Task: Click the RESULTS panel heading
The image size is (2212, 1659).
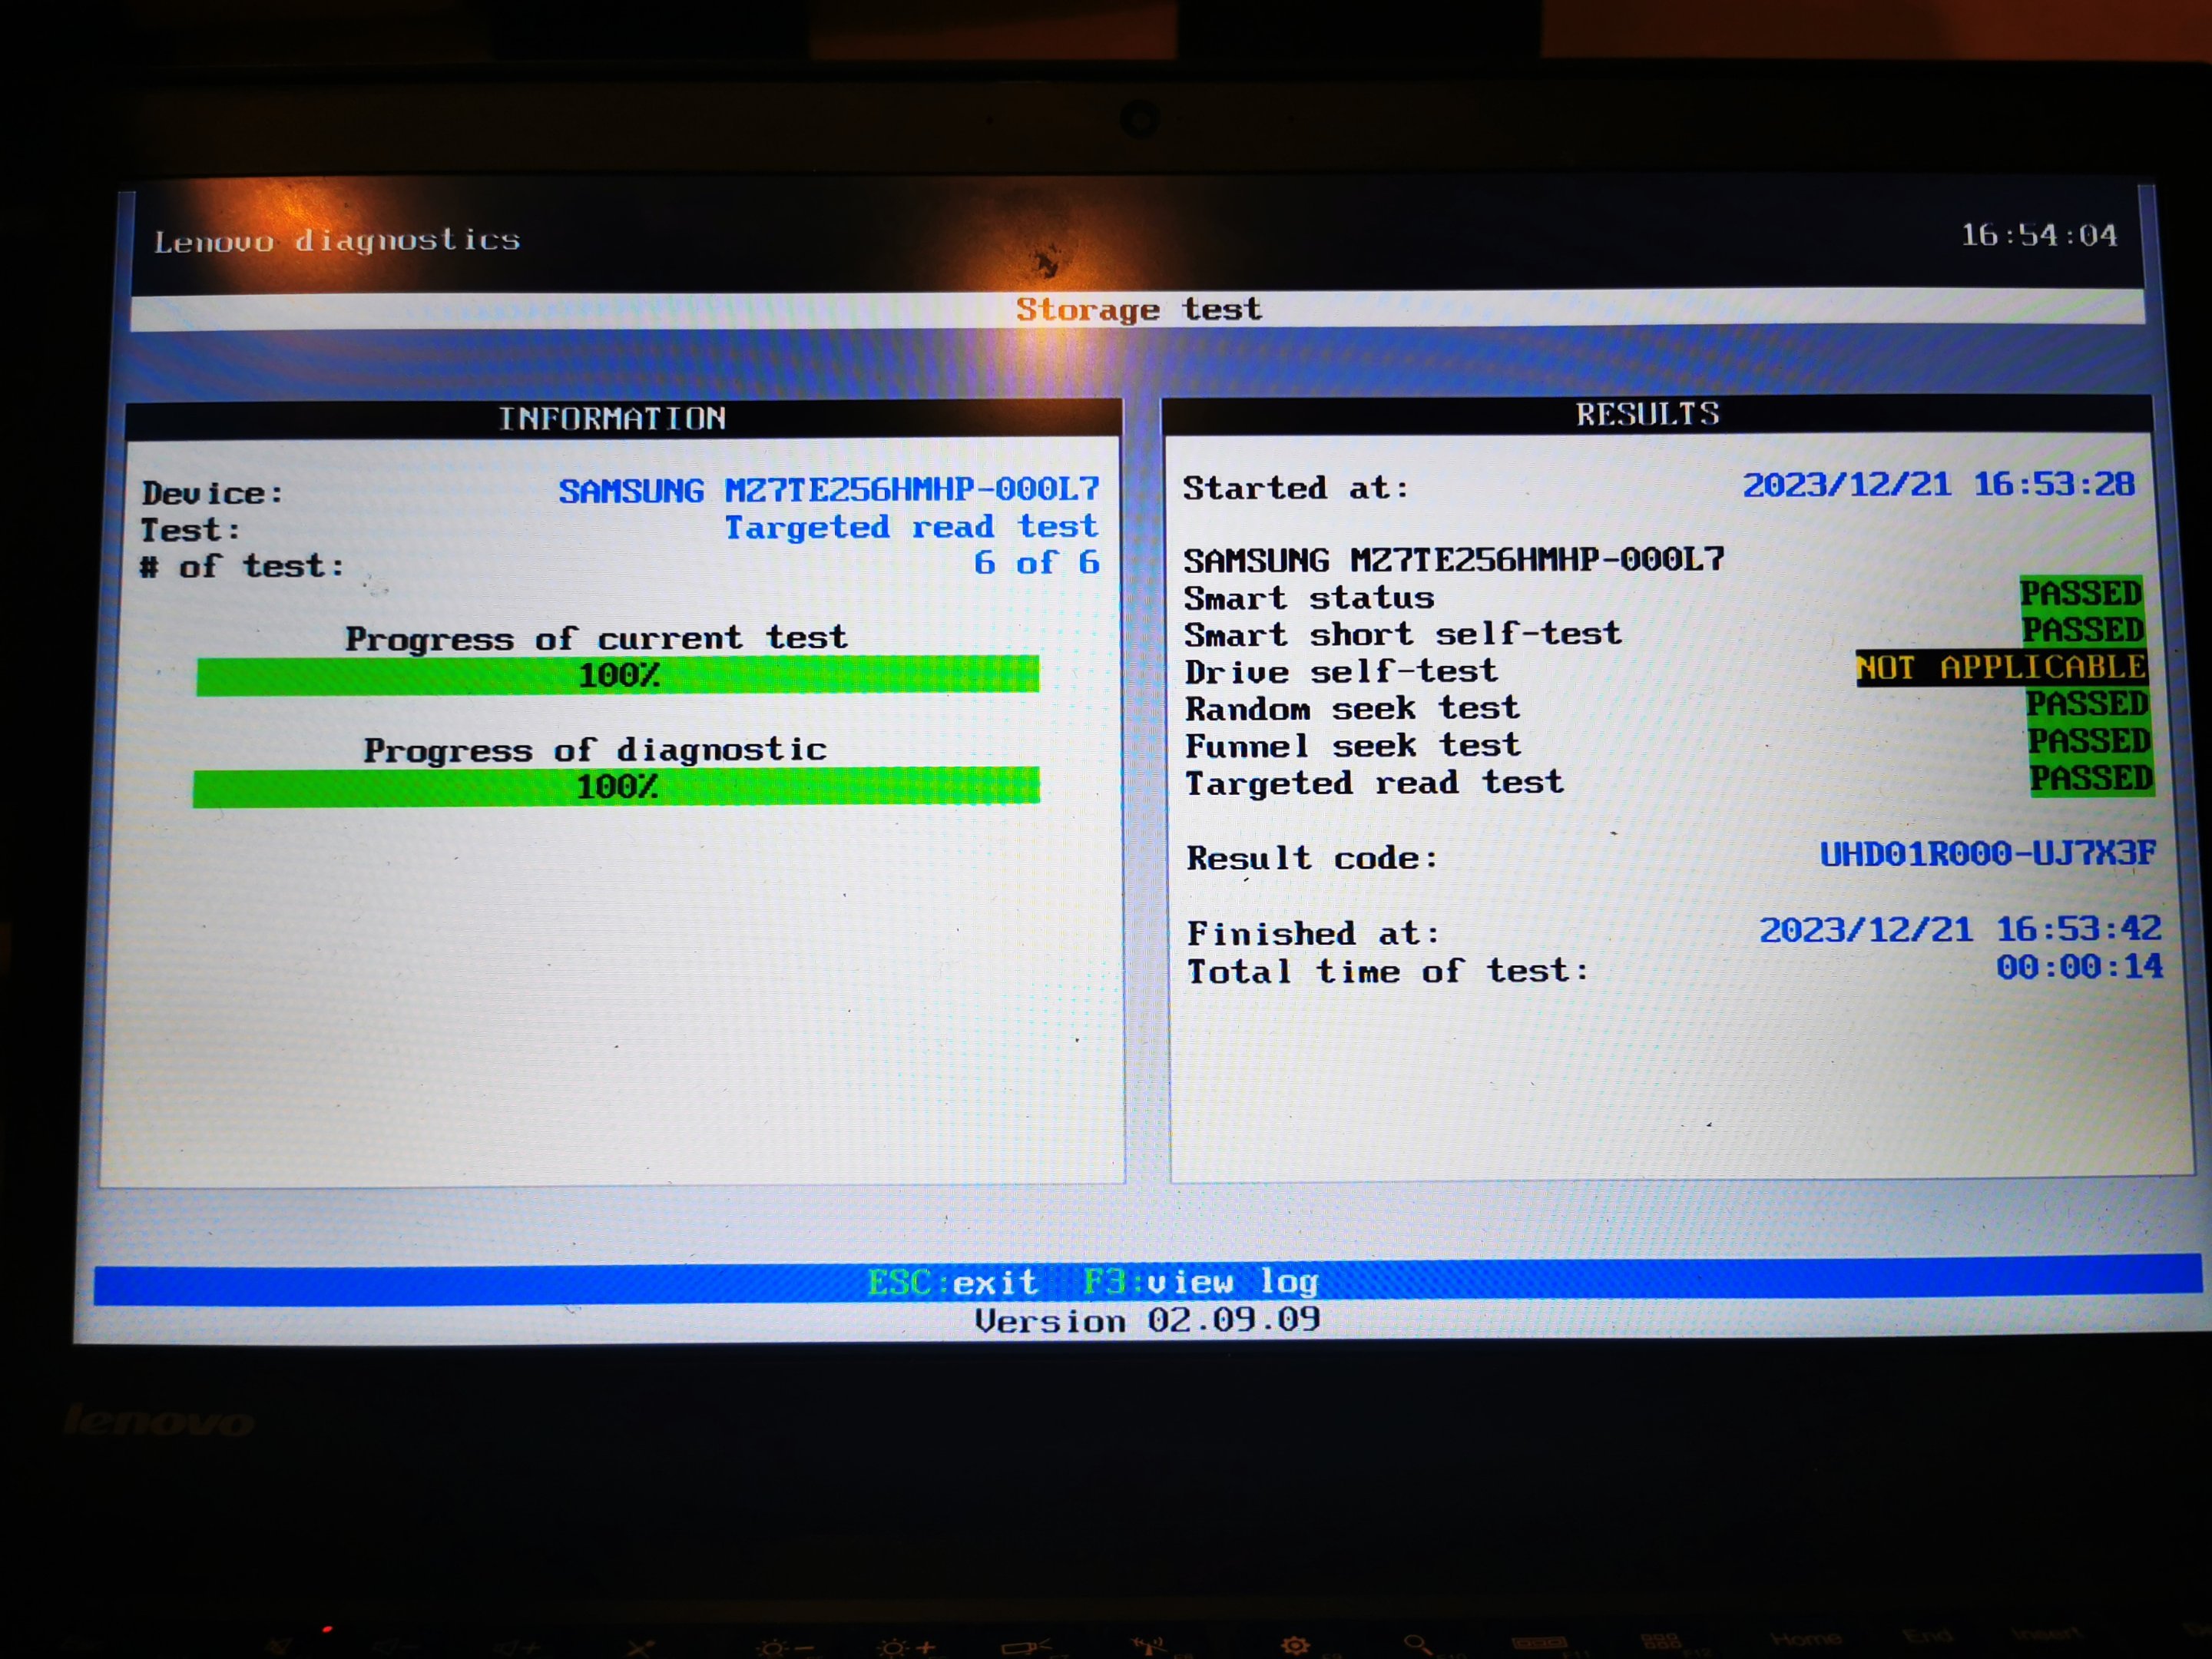Action: coord(1648,414)
